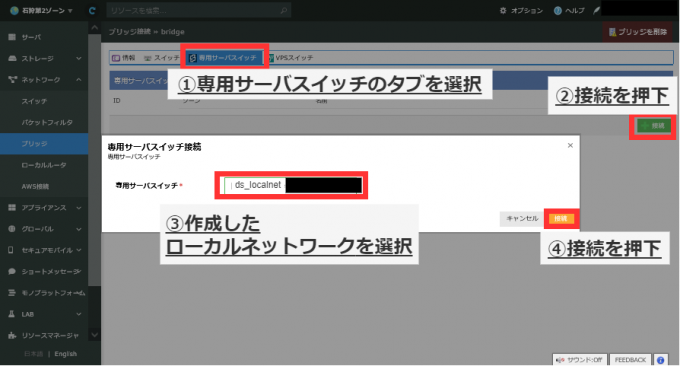Open サーバ in the sidebar
Viewport: 680px width, 366px height.
[x=44, y=37]
